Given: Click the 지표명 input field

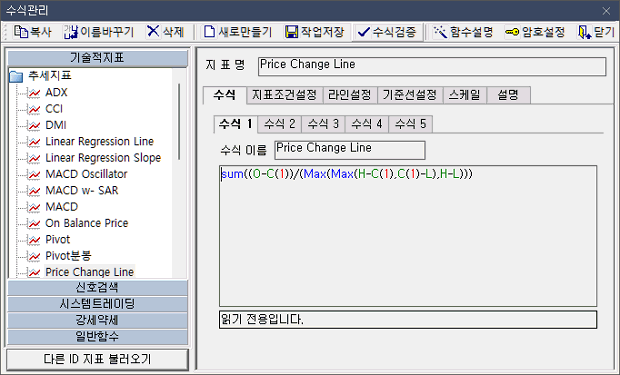Looking at the screenshot, I should [x=432, y=66].
